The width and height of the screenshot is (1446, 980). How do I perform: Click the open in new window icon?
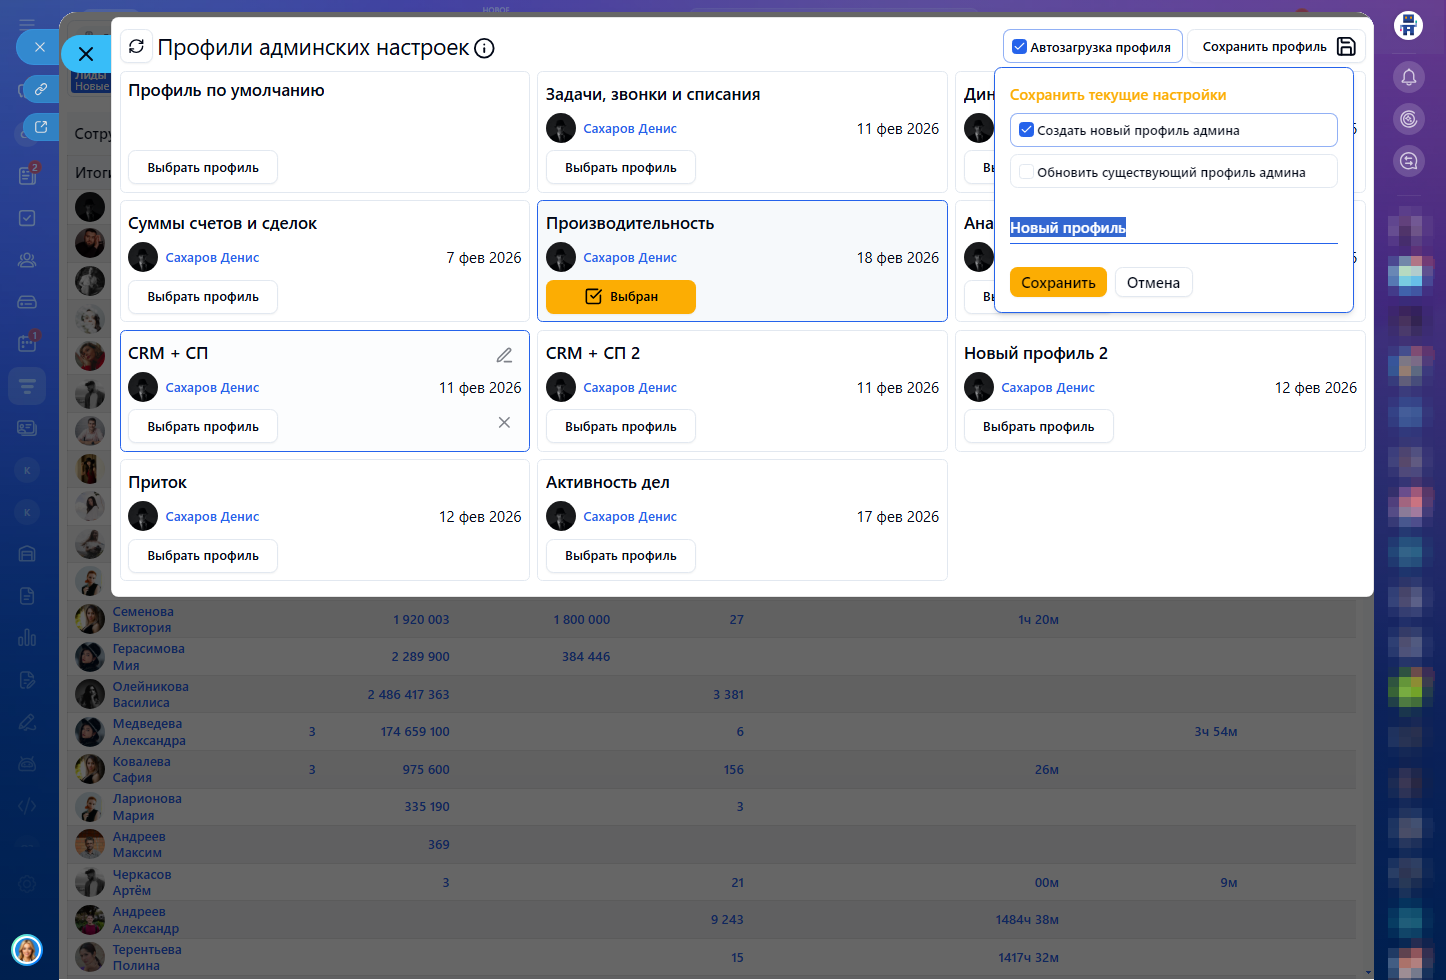41,127
